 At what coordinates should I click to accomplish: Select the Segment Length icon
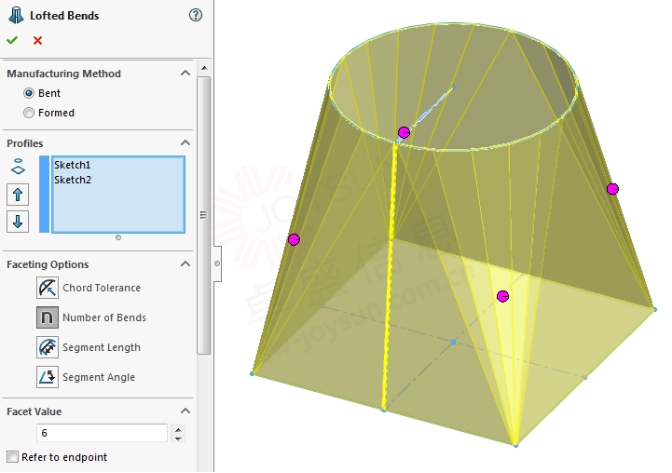point(47,348)
